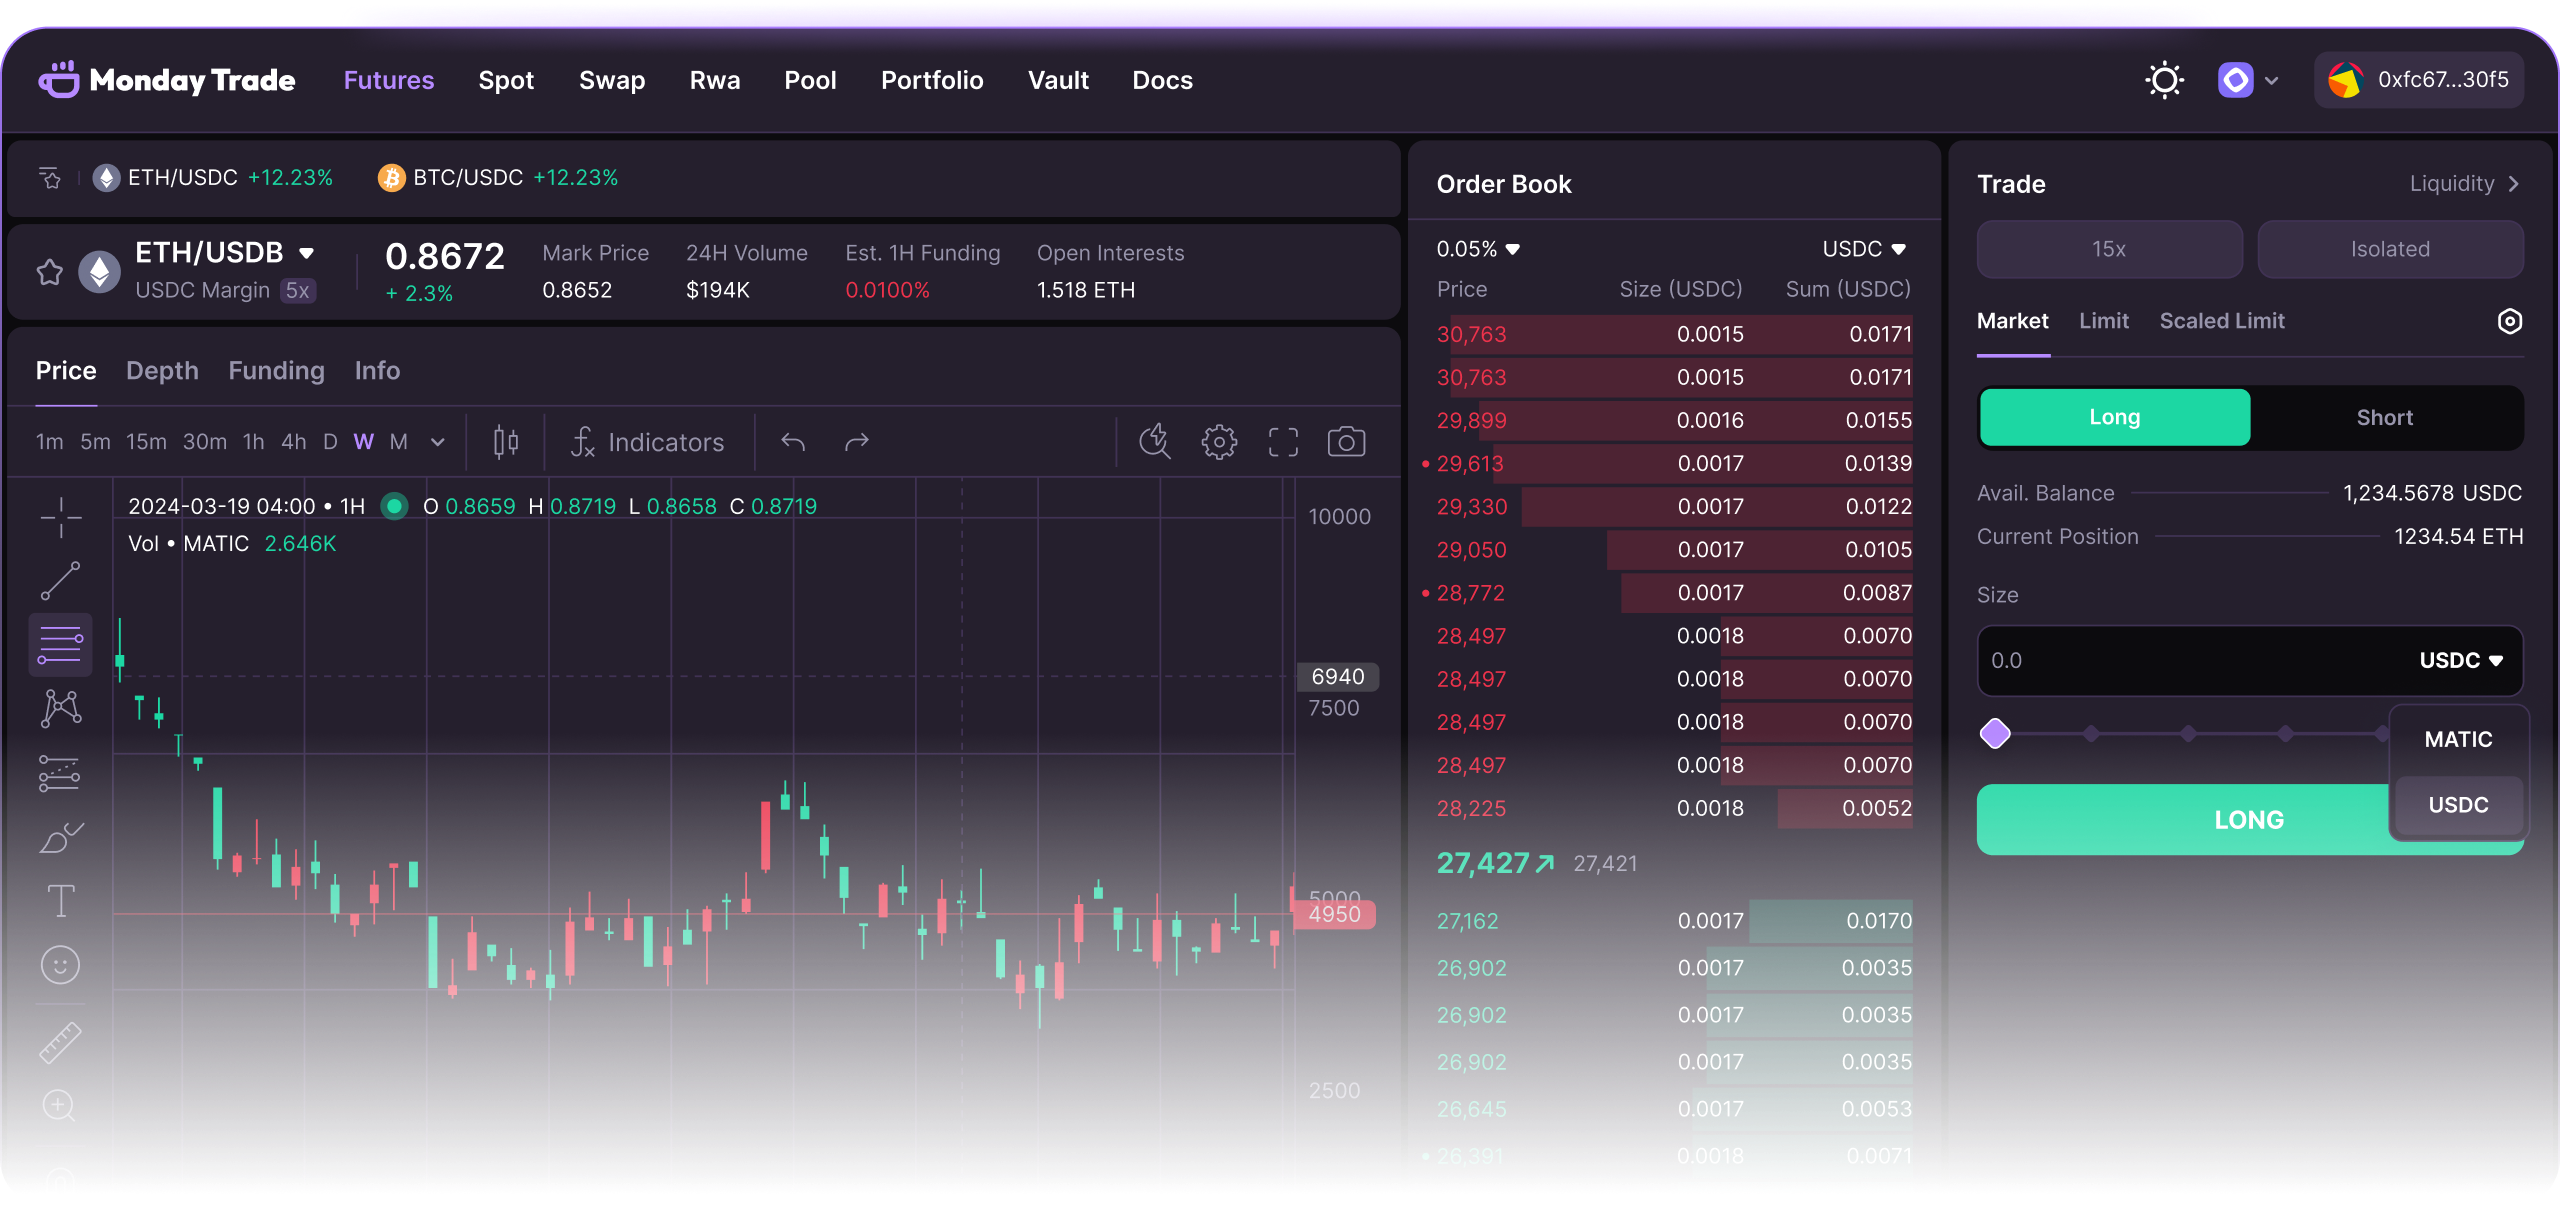The height and width of the screenshot is (1207, 2560).
Task: Toggle light theme sun icon
Action: point(2164,80)
